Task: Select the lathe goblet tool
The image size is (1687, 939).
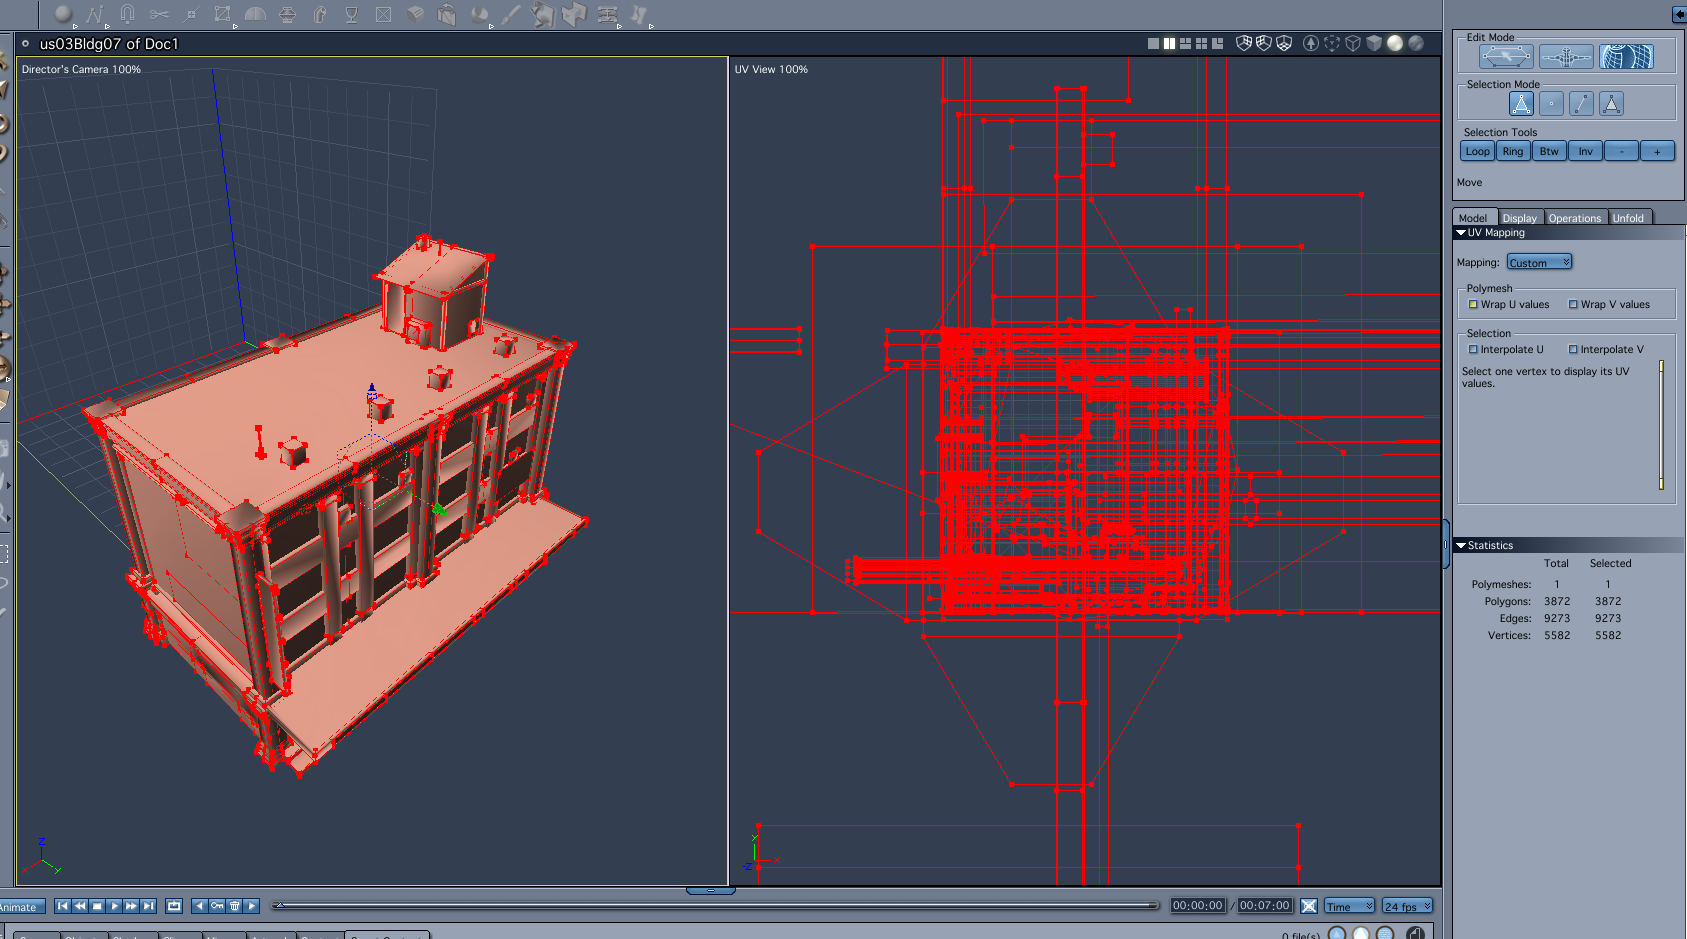Action: click(x=351, y=14)
